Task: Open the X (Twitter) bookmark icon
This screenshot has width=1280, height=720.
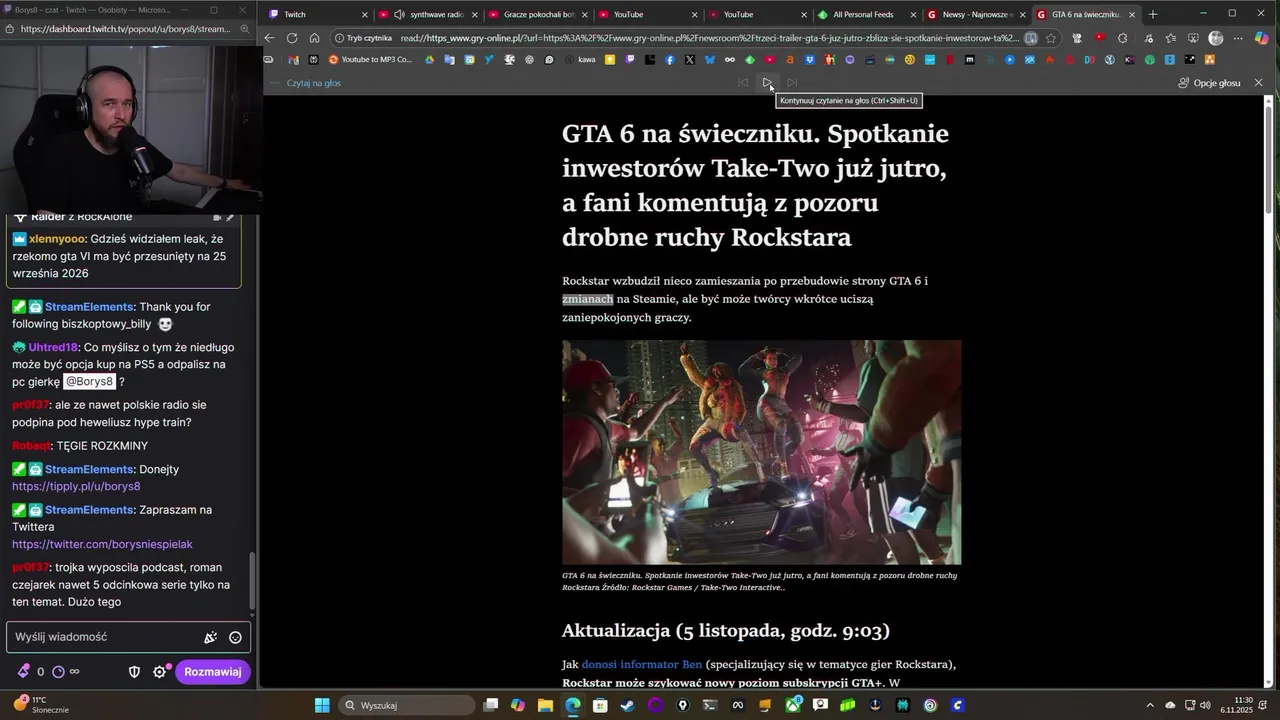Action: coord(690,60)
